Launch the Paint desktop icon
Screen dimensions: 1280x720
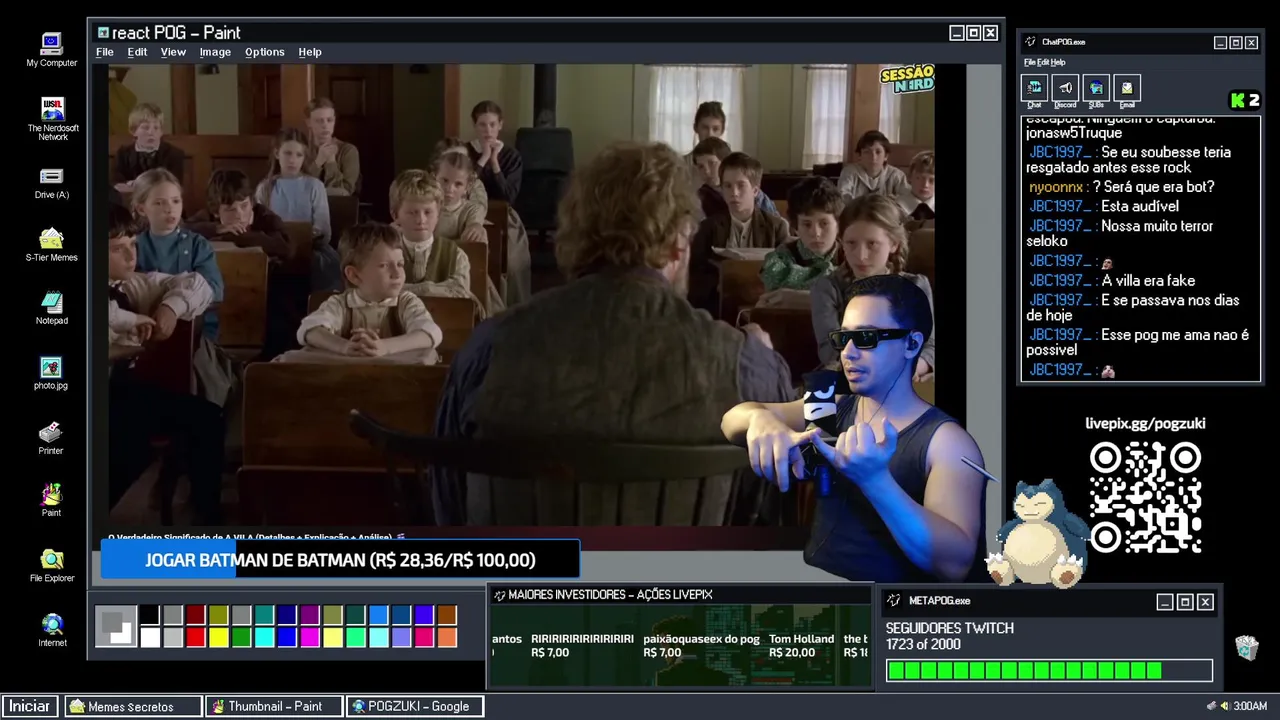coord(51,500)
